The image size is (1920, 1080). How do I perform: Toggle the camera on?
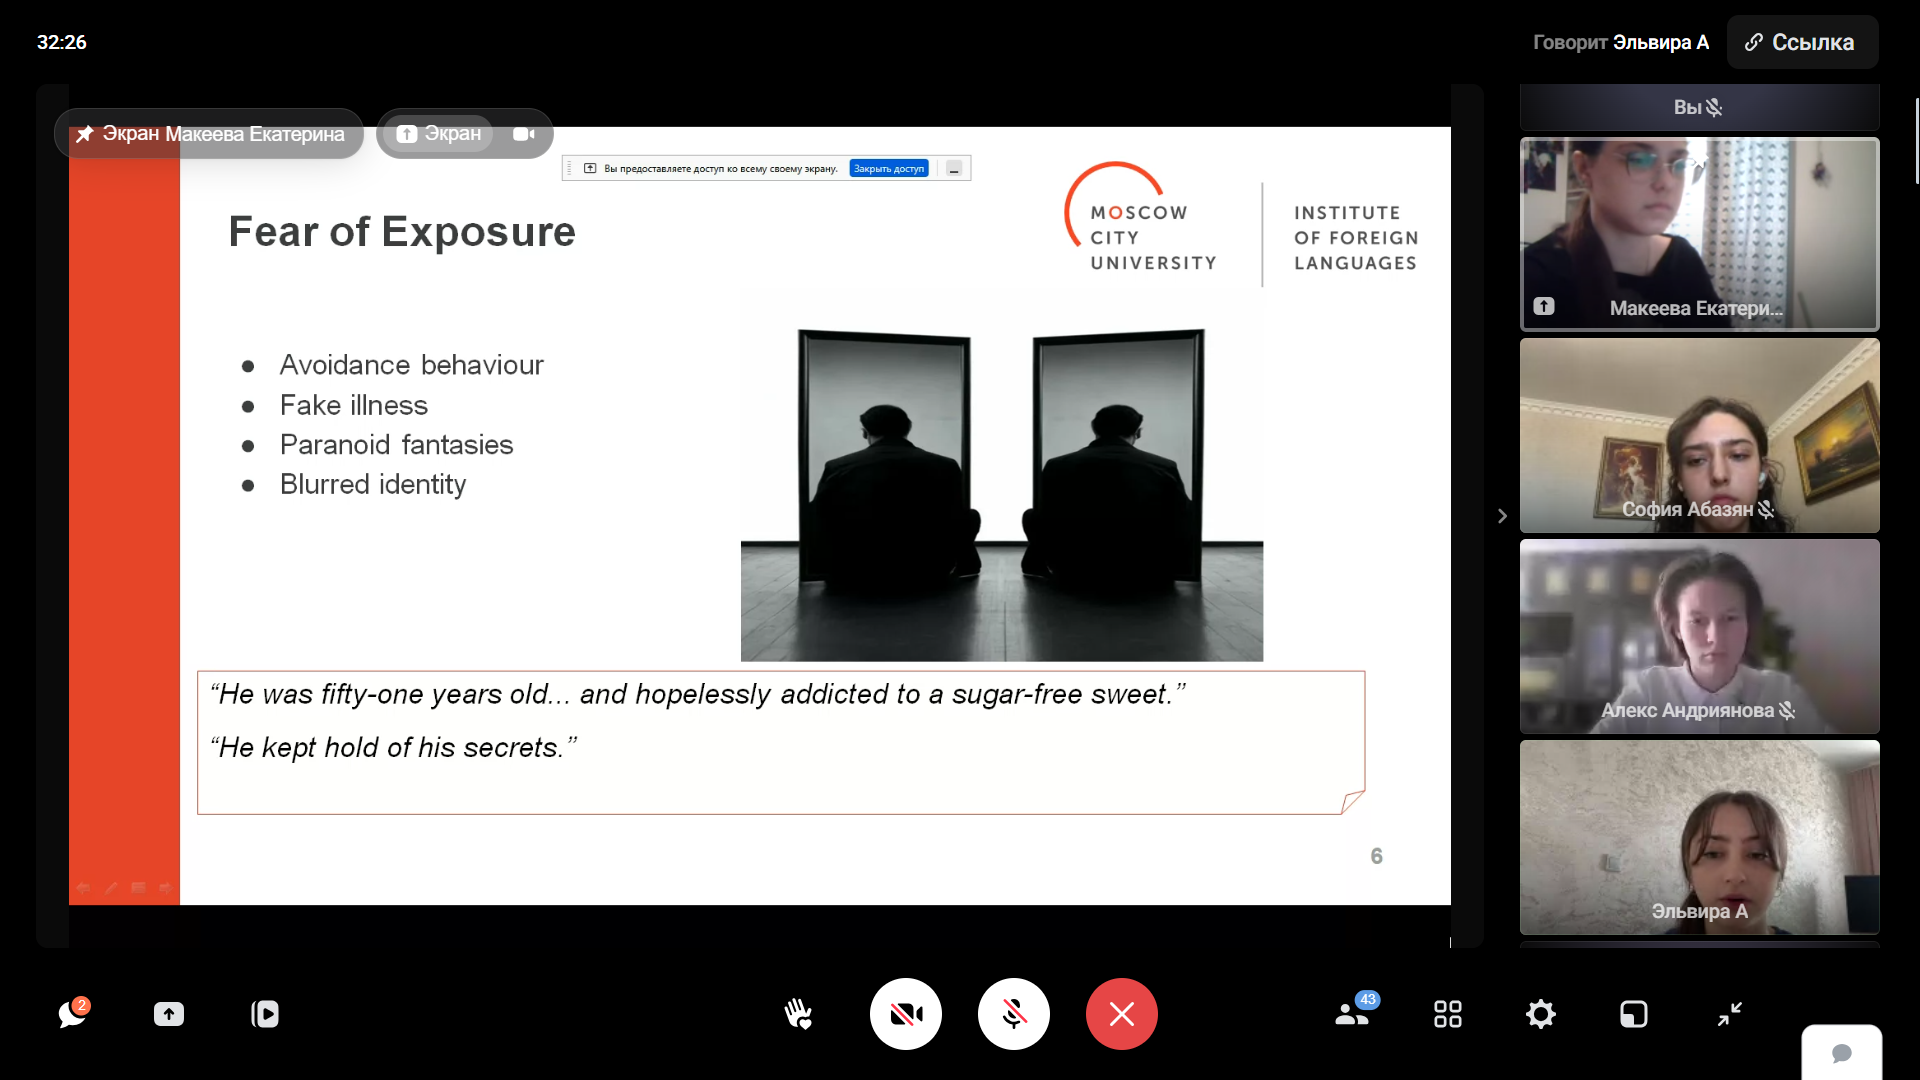click(x=906, y=1014)
